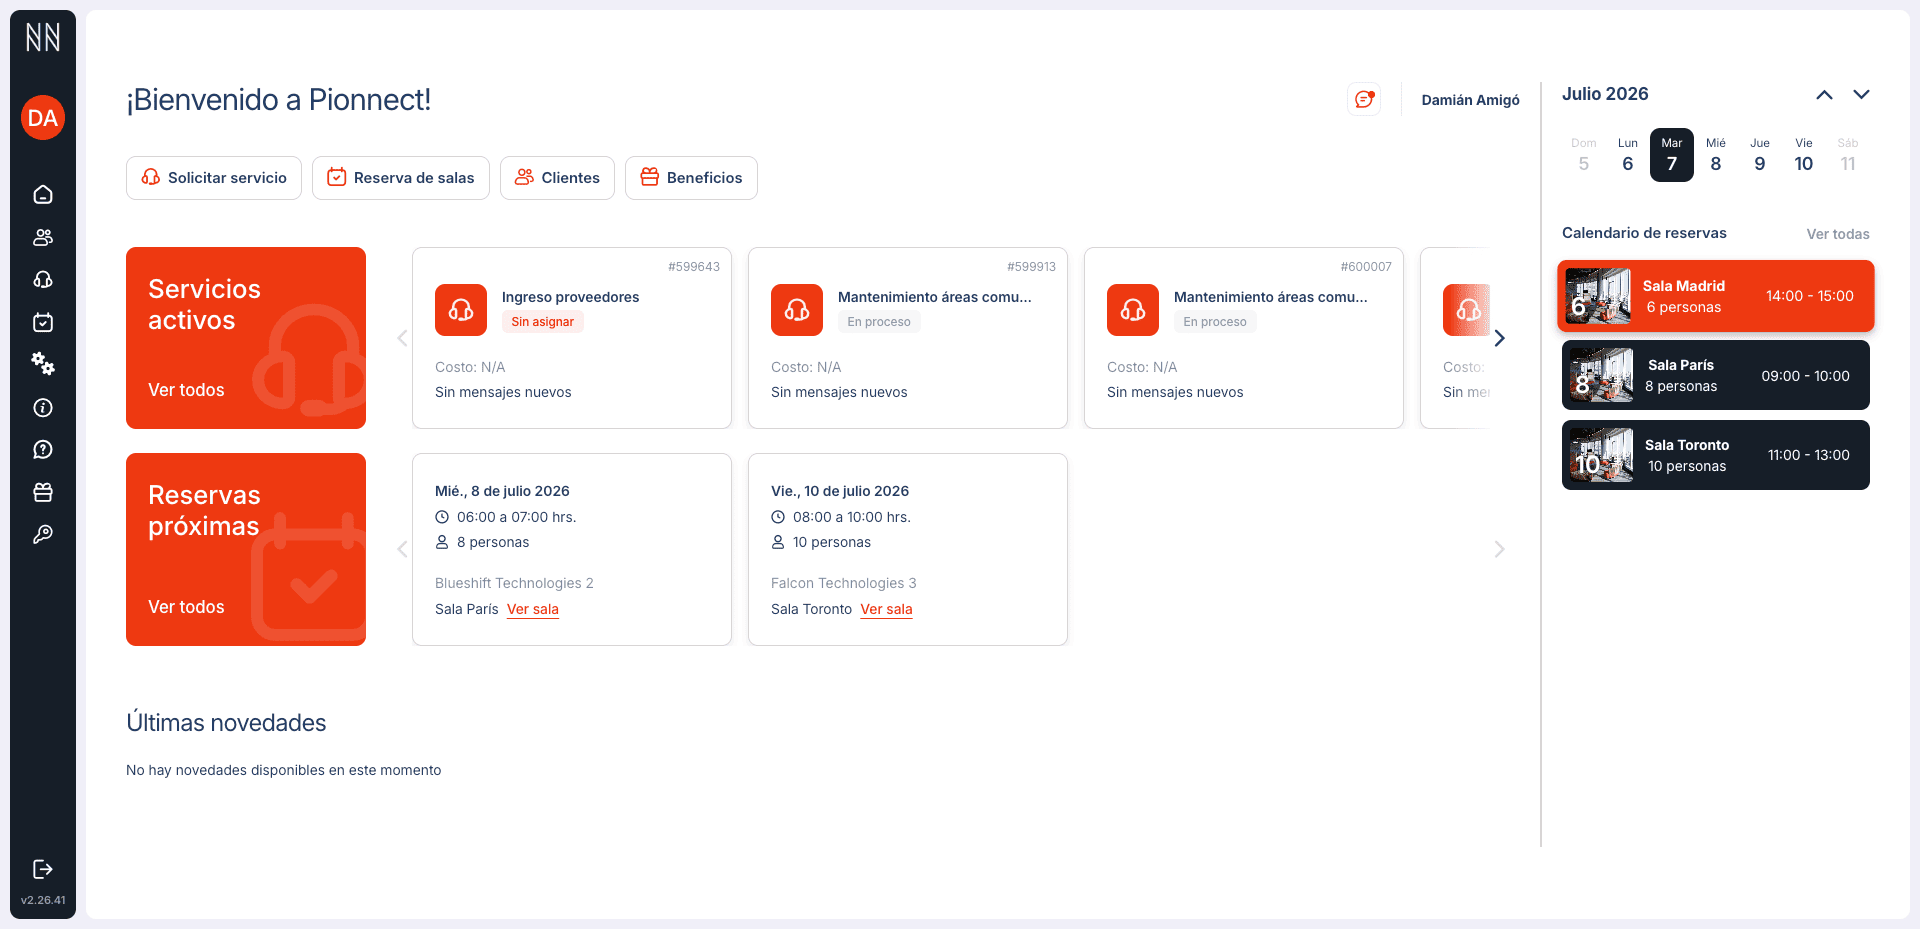
Task: Click En proceso badge on card #599913
Action: point(879,322)
